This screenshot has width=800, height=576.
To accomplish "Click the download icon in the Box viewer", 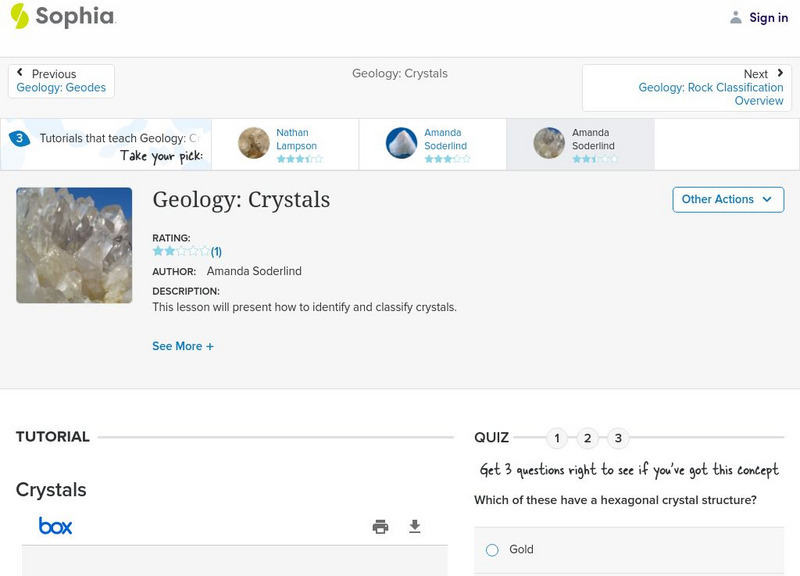I will coord(415,527).
